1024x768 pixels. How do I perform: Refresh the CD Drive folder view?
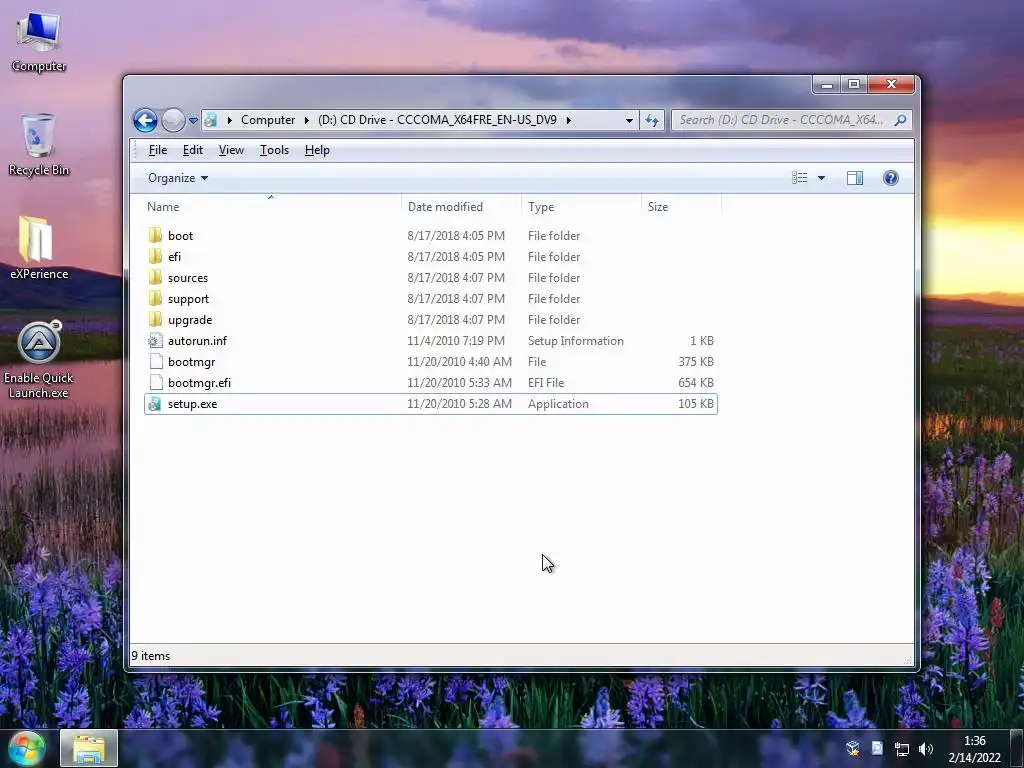click(x=652, y=120)
